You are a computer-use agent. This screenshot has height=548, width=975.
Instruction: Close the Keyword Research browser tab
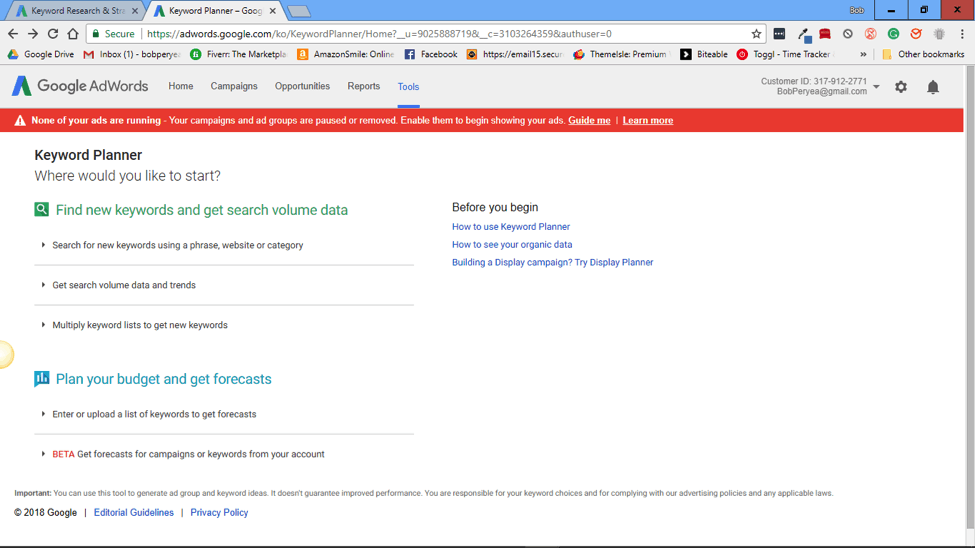(135, 11)
